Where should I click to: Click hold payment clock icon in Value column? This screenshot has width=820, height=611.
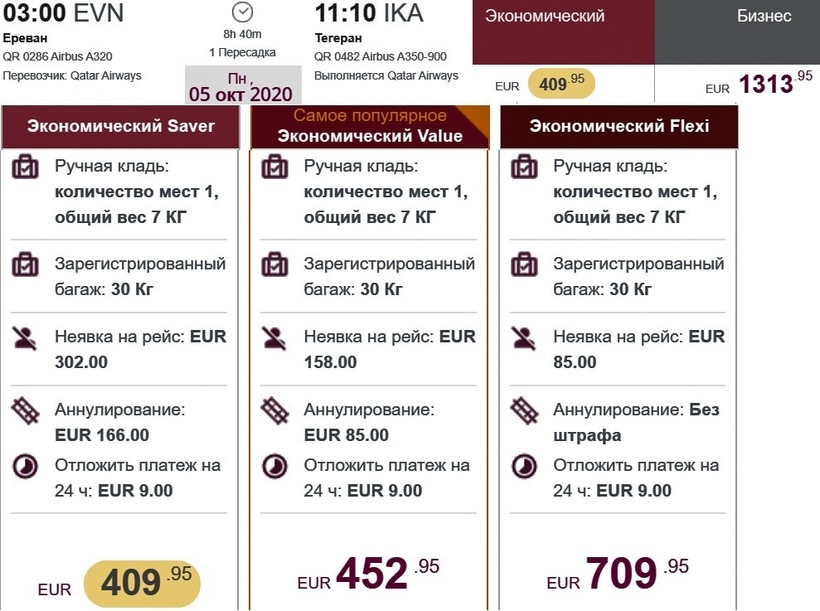pyautogui.click(x=274, y=466)
